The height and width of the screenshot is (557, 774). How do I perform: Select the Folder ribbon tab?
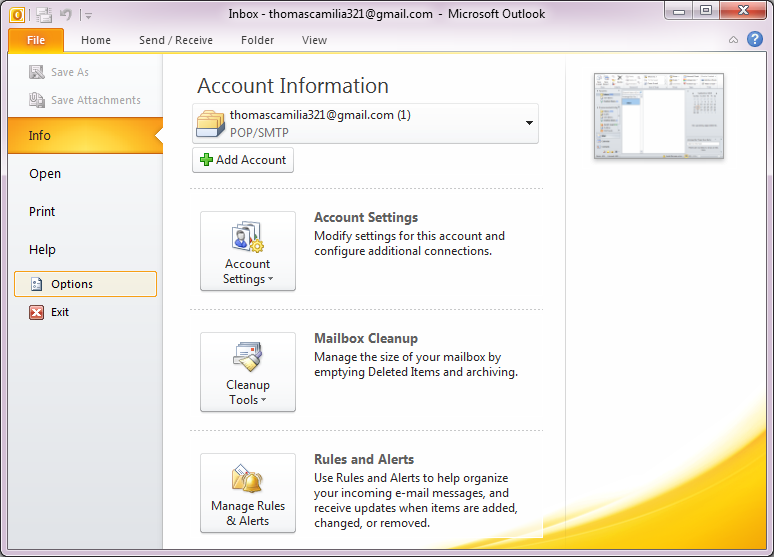tap(257, 41)
